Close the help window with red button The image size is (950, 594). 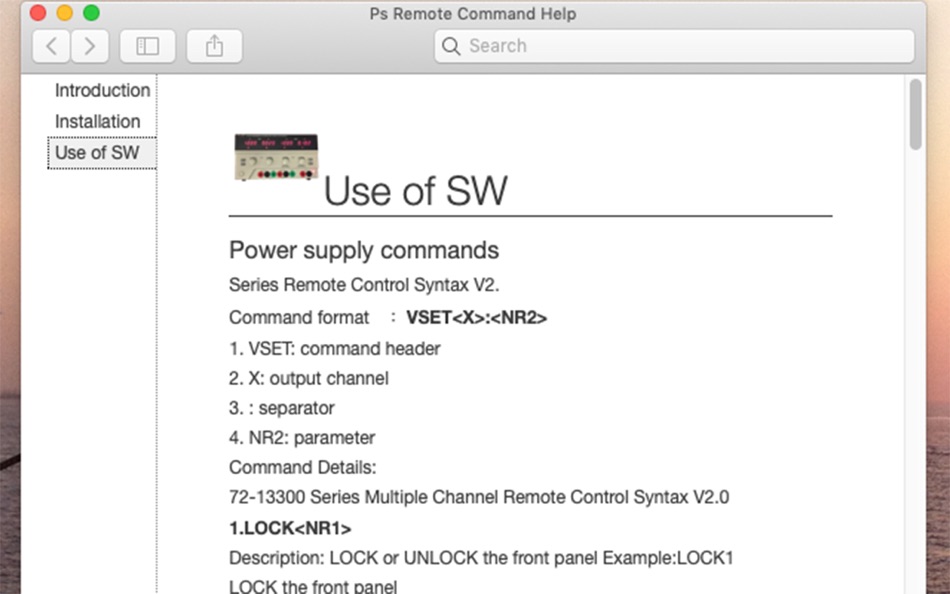(38, 13)
